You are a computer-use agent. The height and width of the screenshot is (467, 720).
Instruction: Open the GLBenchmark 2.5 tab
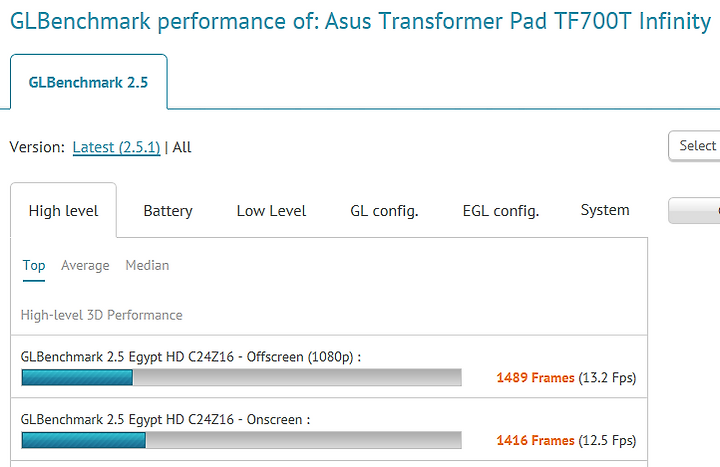pyautogui.click(x=89, y=82)
